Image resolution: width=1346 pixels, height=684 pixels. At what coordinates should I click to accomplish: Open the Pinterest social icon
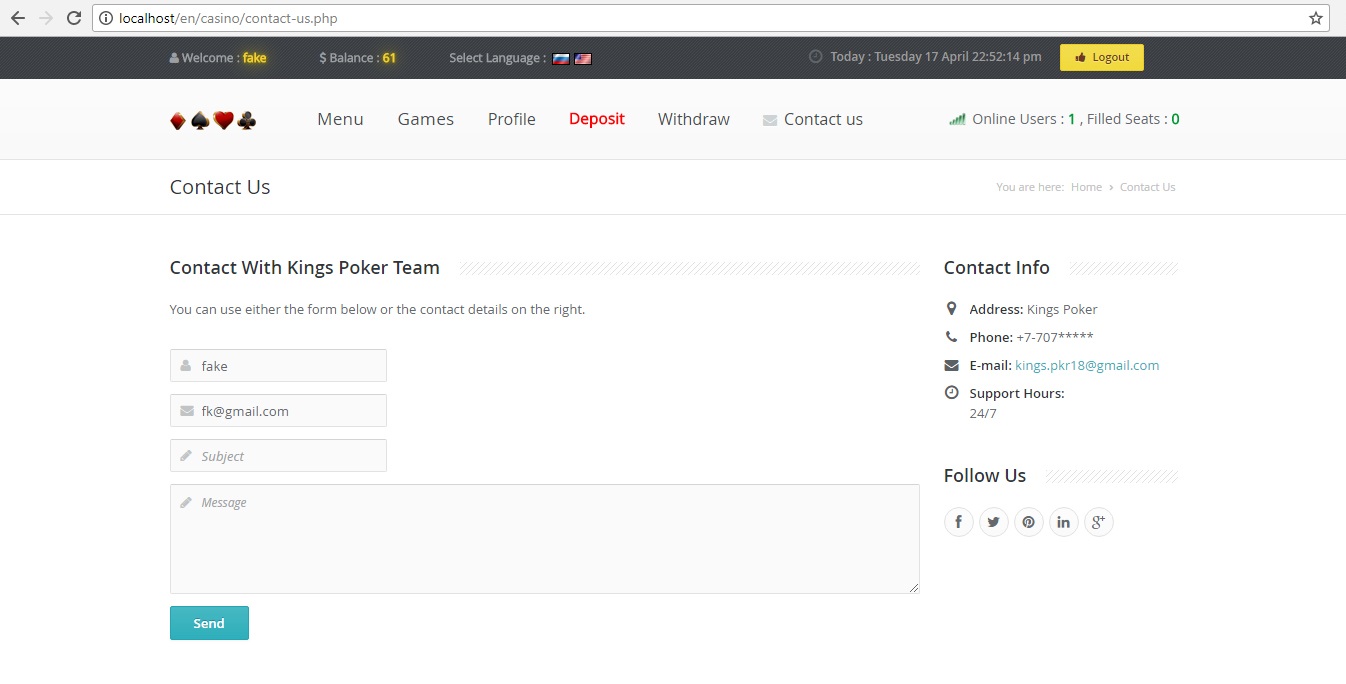1028,522
